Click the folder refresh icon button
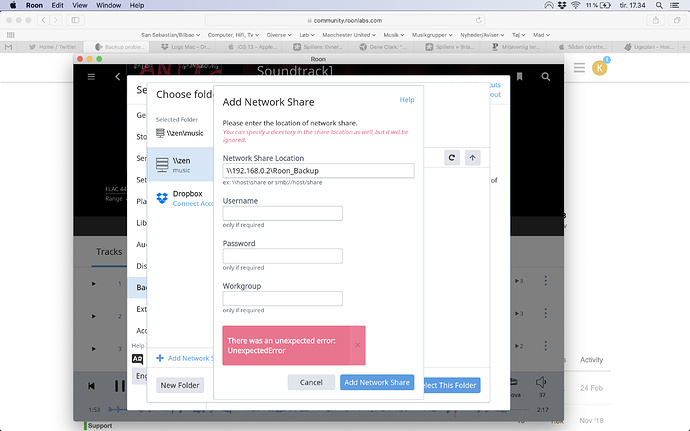 click(451, 158)
